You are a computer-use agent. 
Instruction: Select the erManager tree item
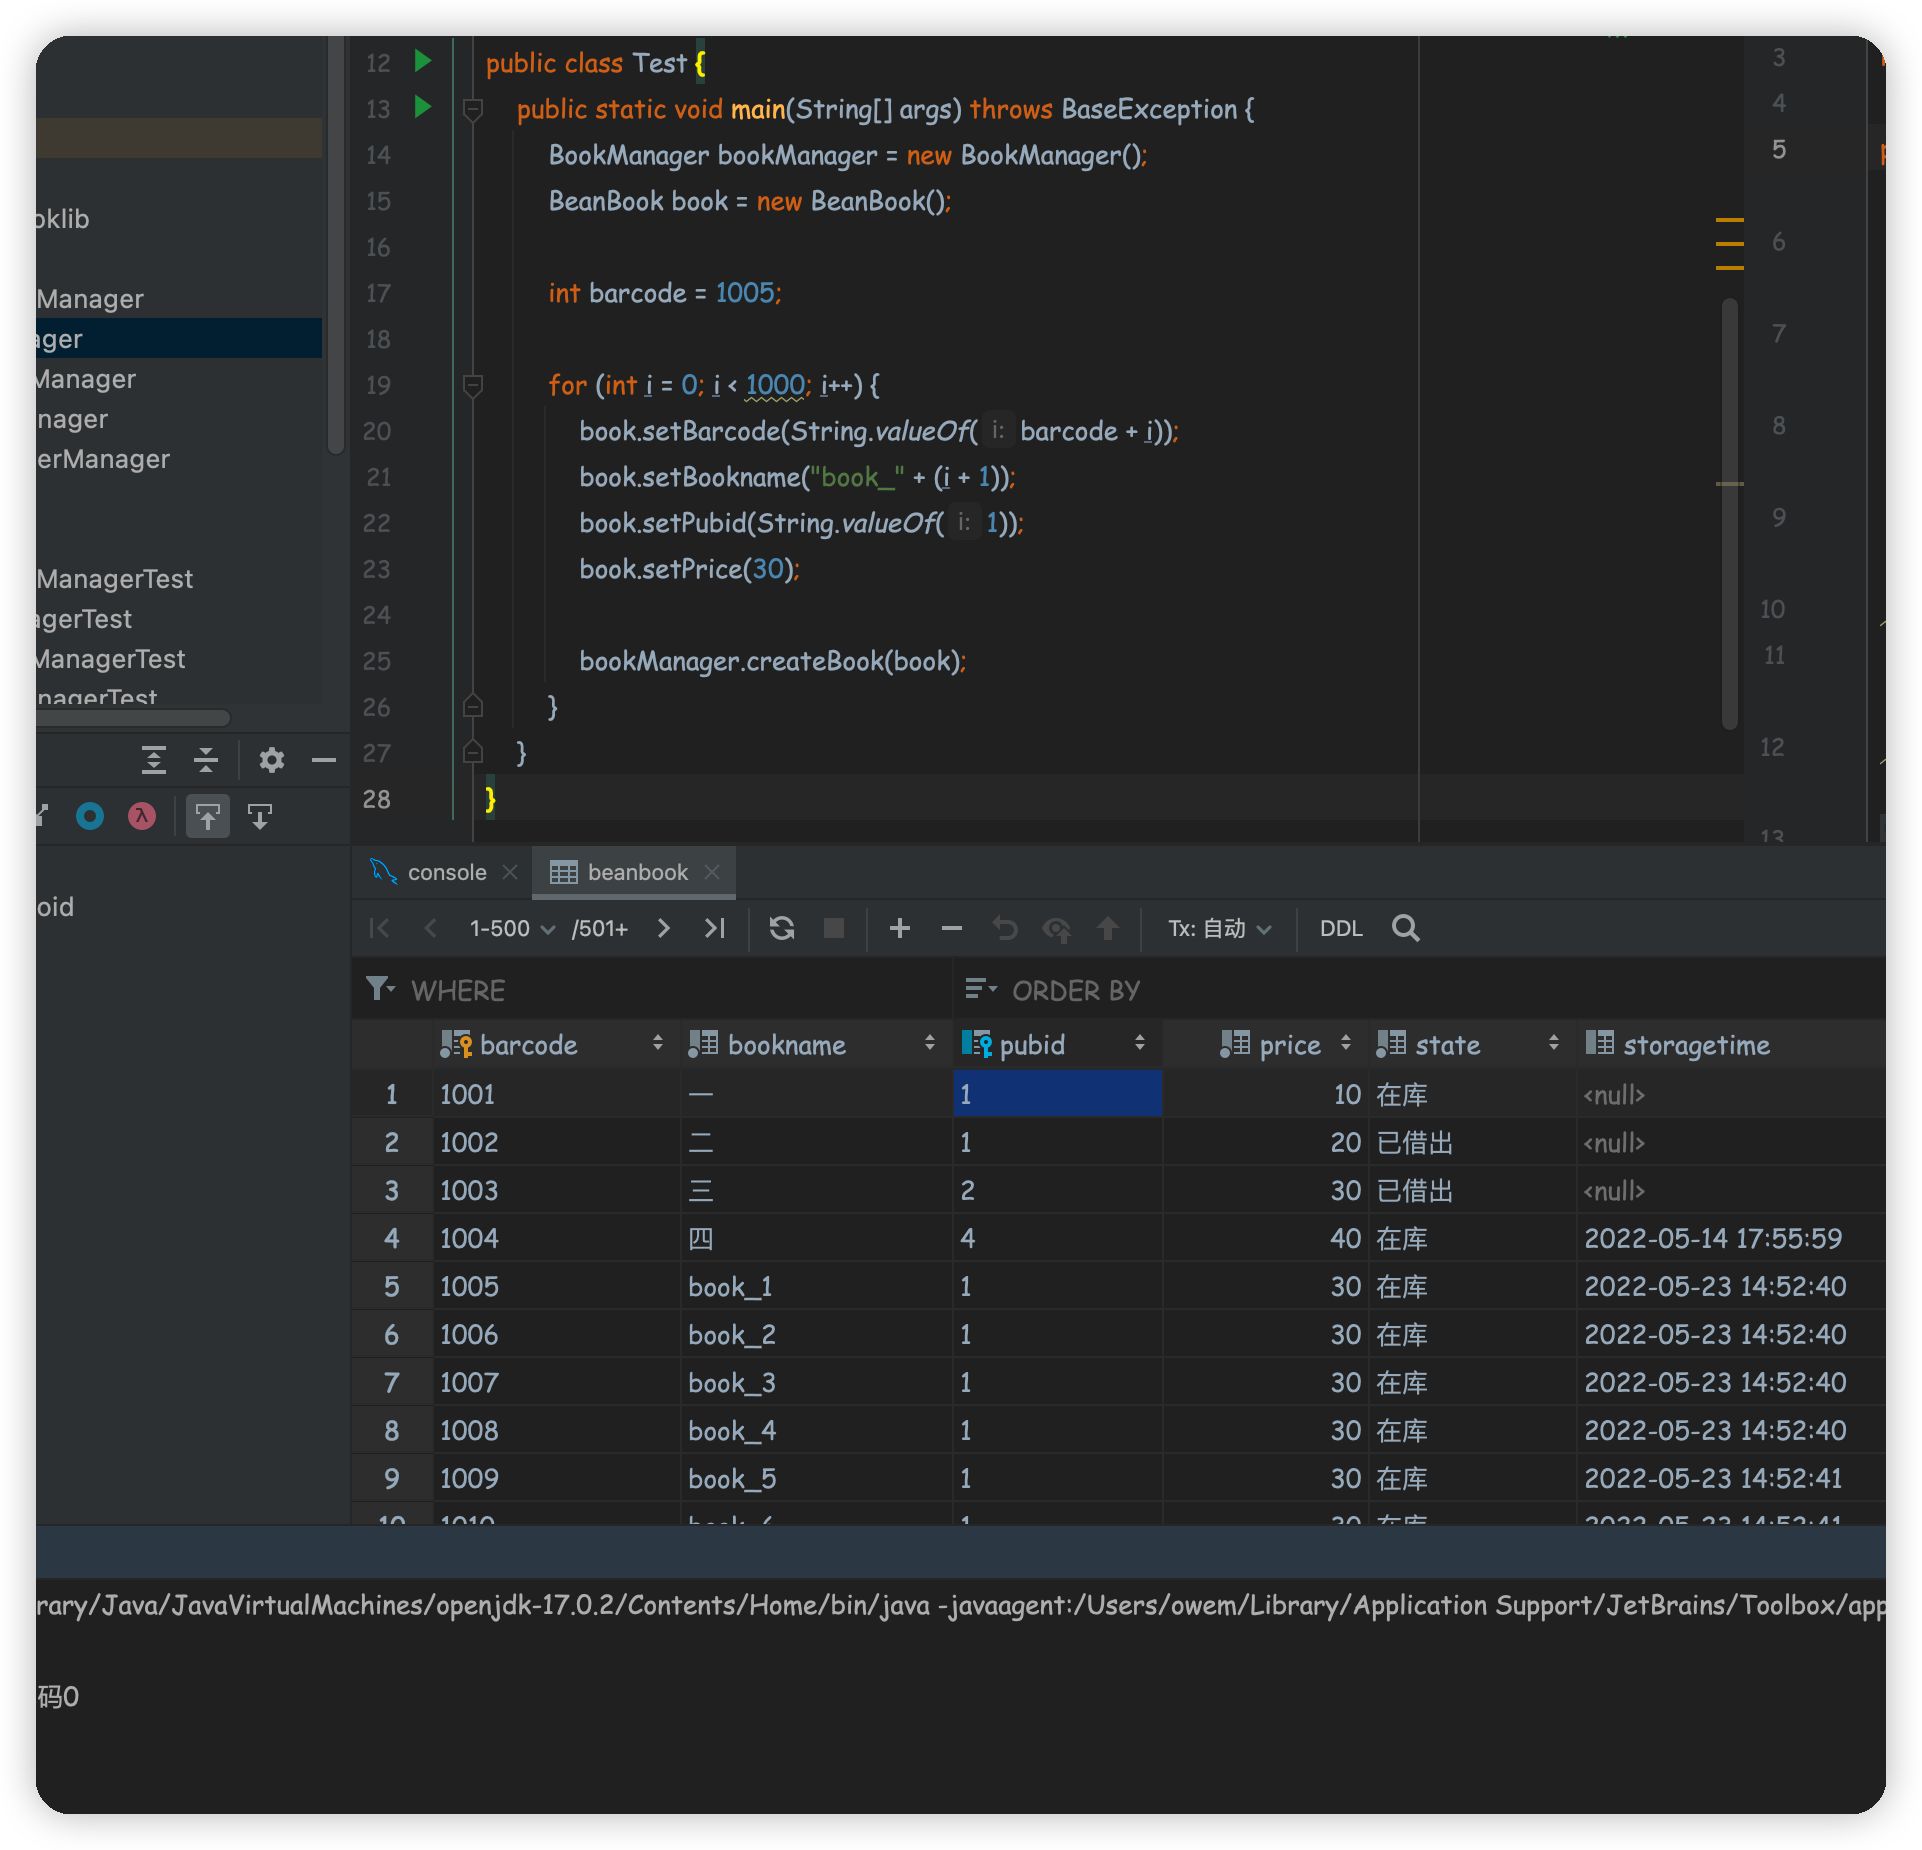tap(103, 459)
